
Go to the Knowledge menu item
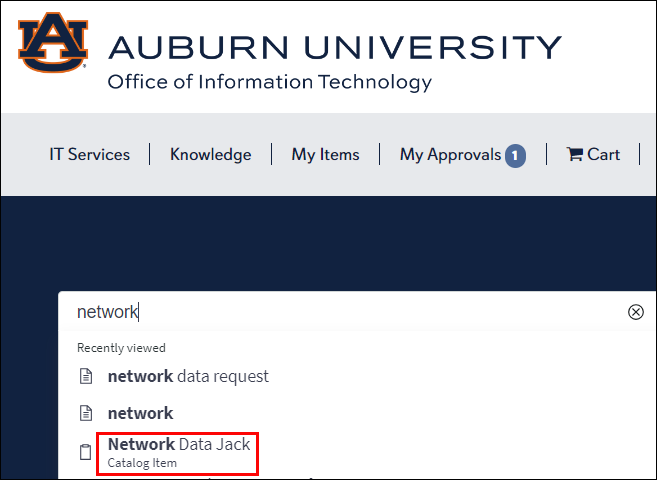point(210,154)
